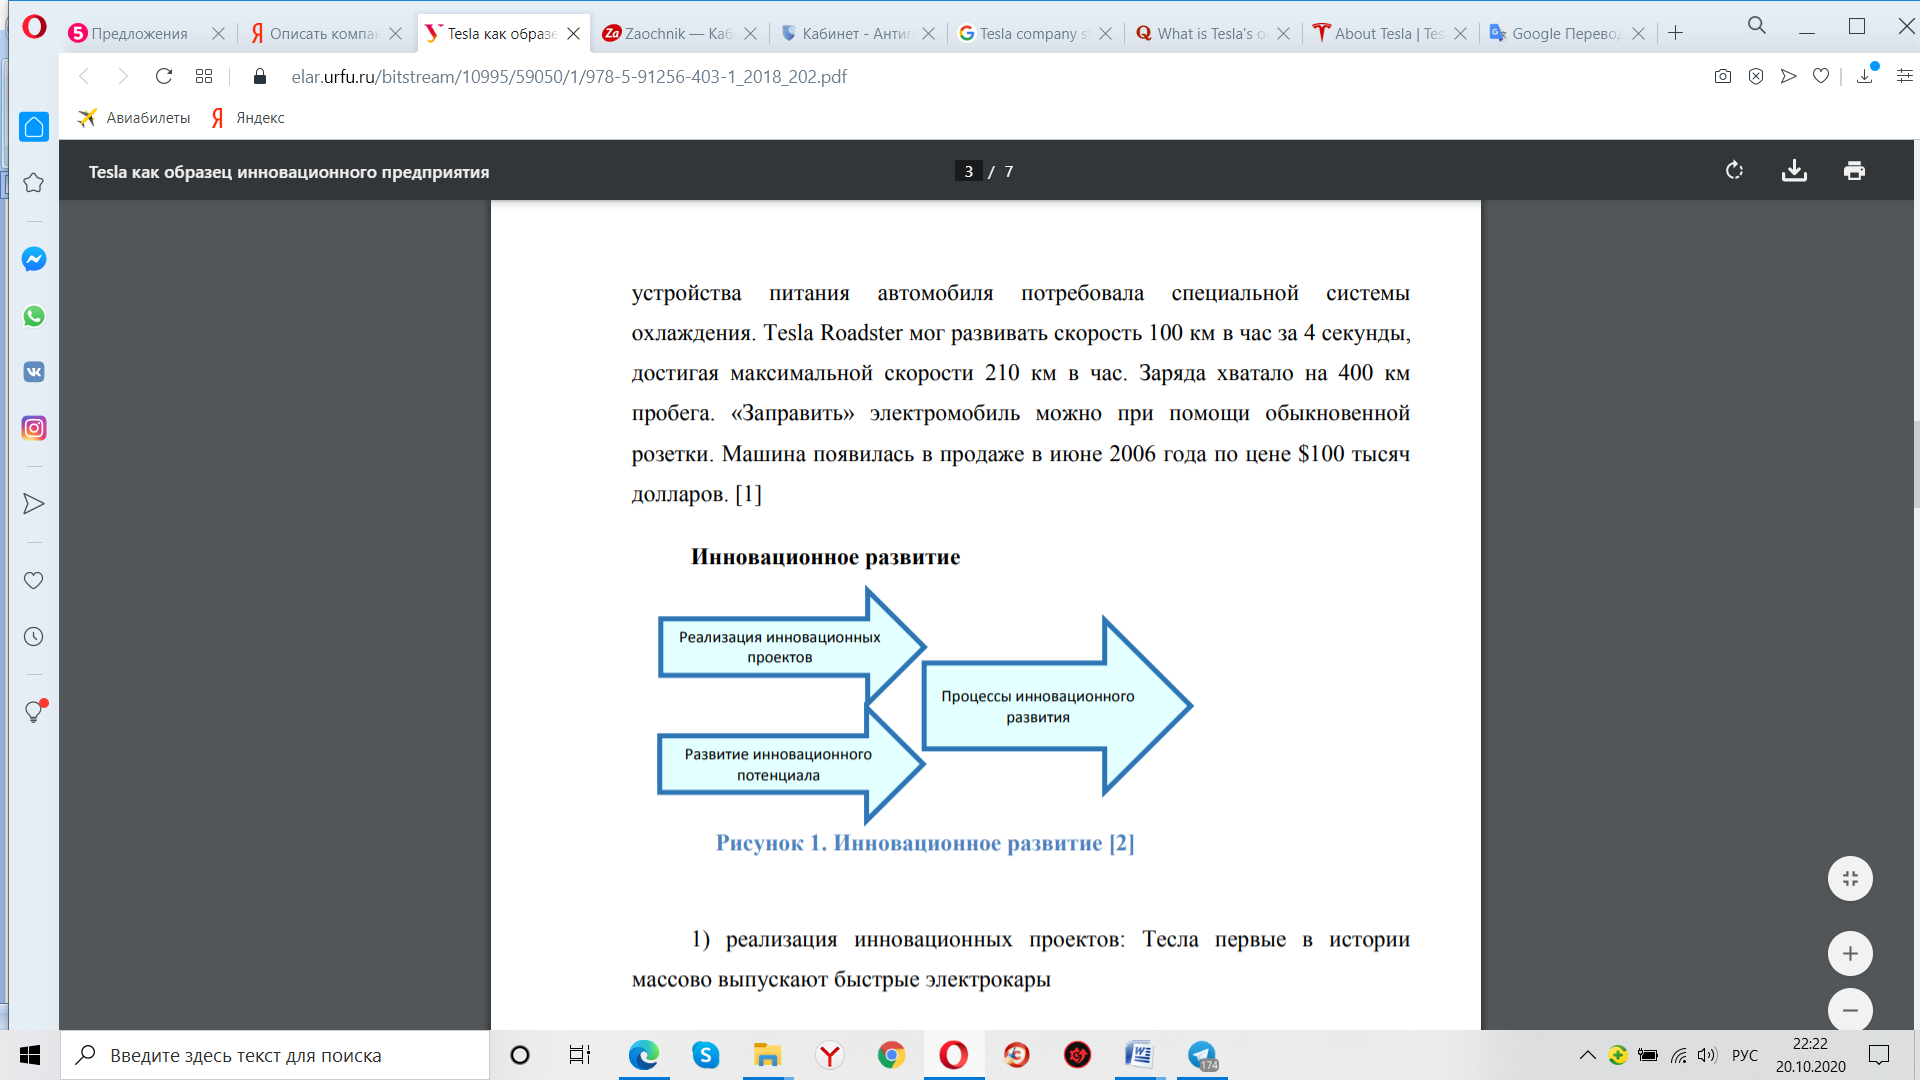The image size is (1920, 1080).
Task: Open VK in the sidebar
Action: [x=34, y=372]
